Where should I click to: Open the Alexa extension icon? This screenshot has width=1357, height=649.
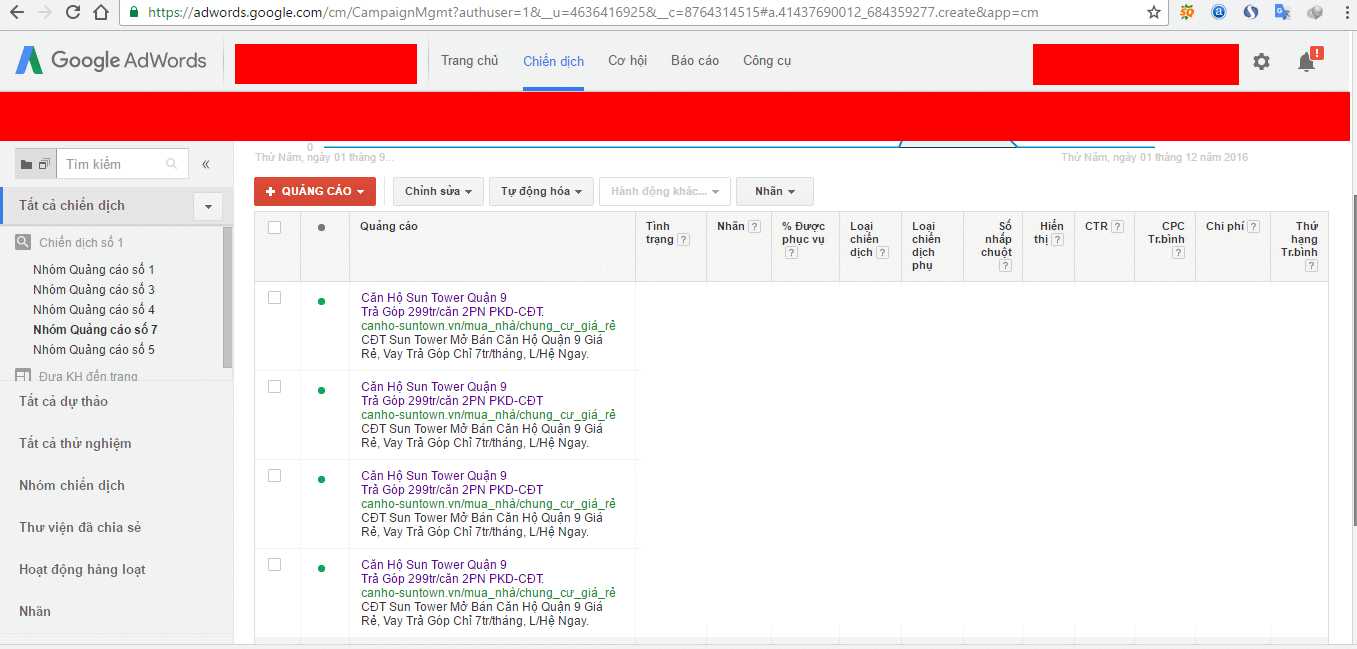pos(1219,13)
